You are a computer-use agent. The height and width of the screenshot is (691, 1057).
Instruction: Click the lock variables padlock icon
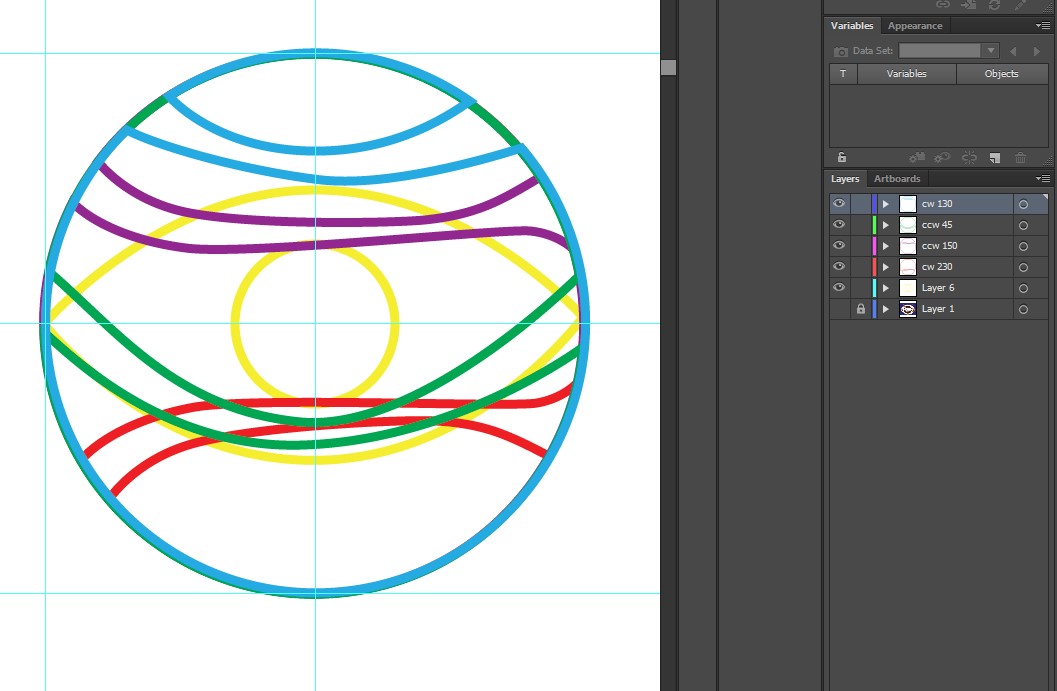click(843, 157)
